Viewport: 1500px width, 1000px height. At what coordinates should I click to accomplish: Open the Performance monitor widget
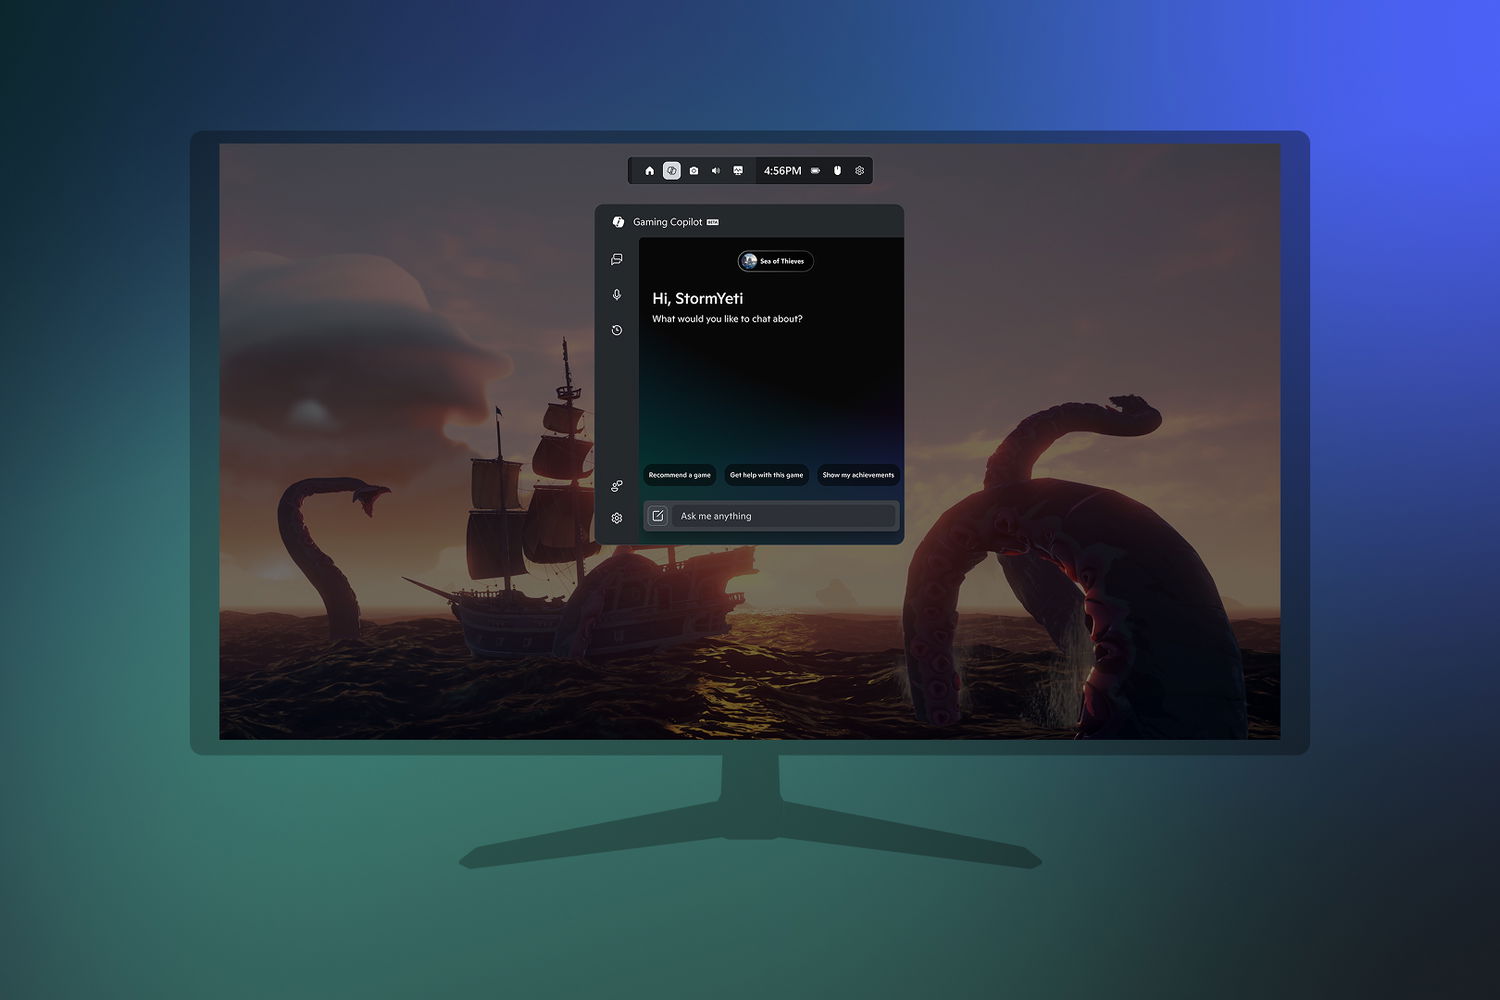coord(738,171)
